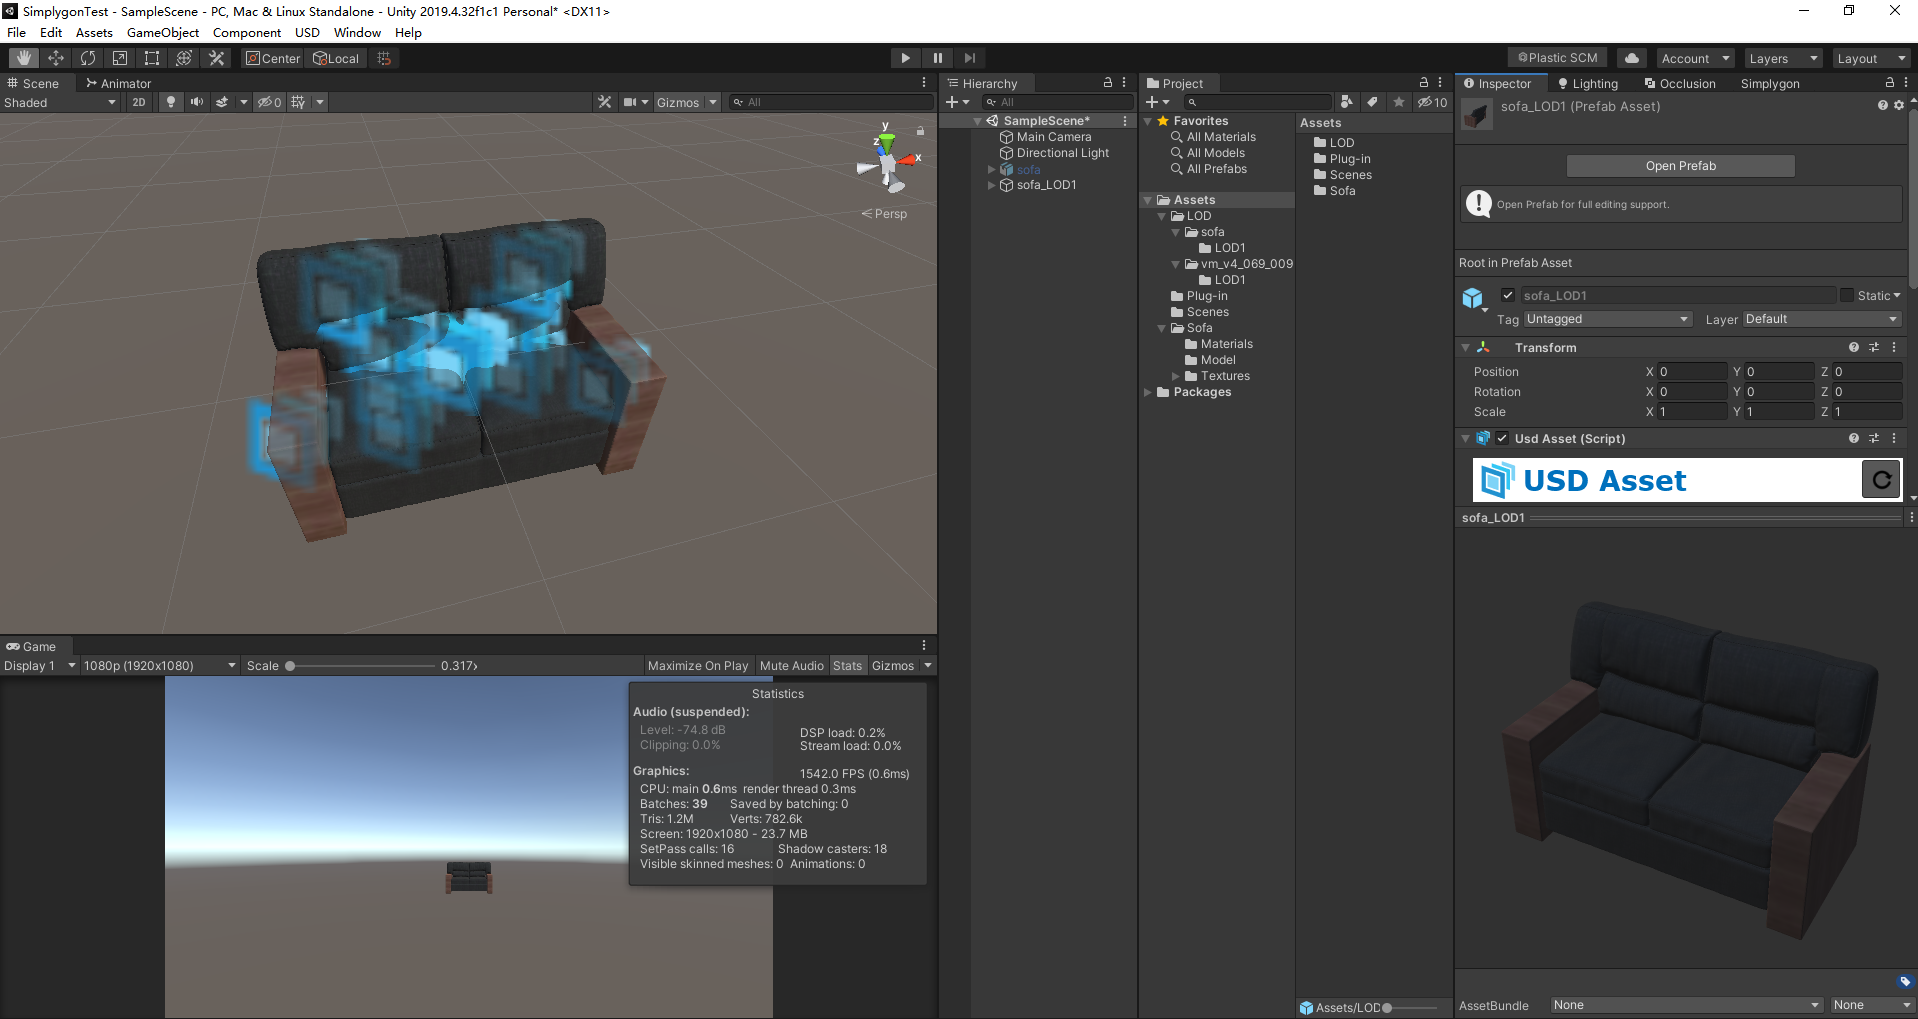Switch to the Simplygon tab

(x=1770, y=83)
